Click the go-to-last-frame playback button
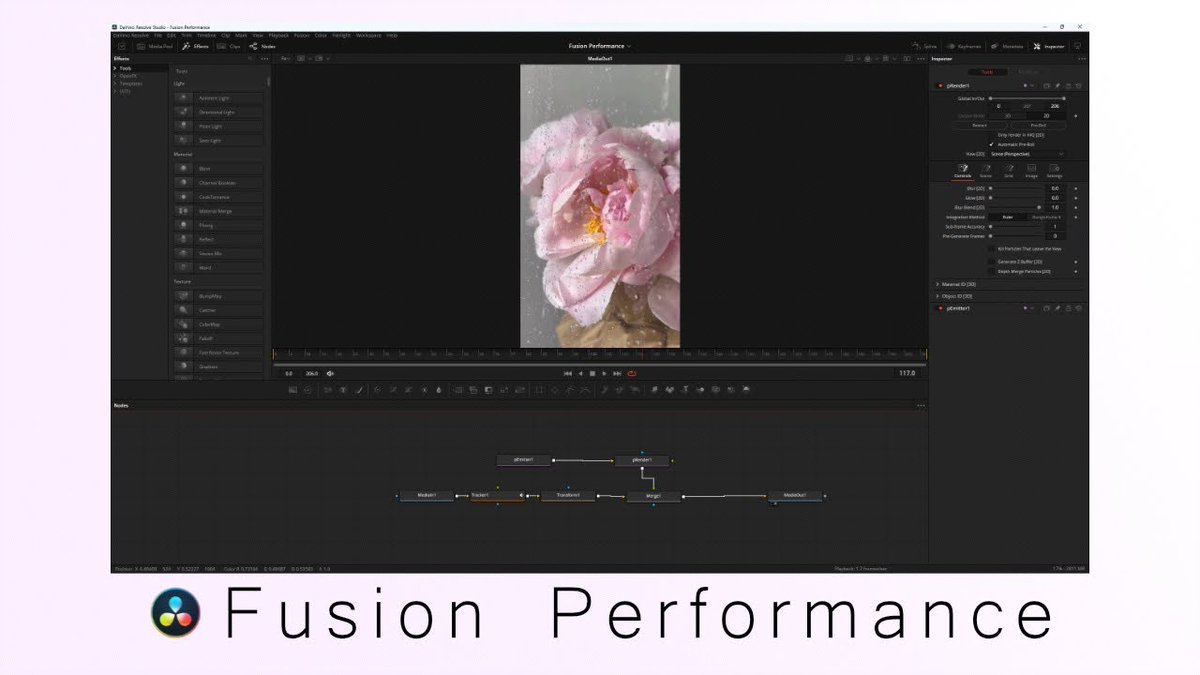Screen dimensions: 1200x675 click(x=617, y=373)
